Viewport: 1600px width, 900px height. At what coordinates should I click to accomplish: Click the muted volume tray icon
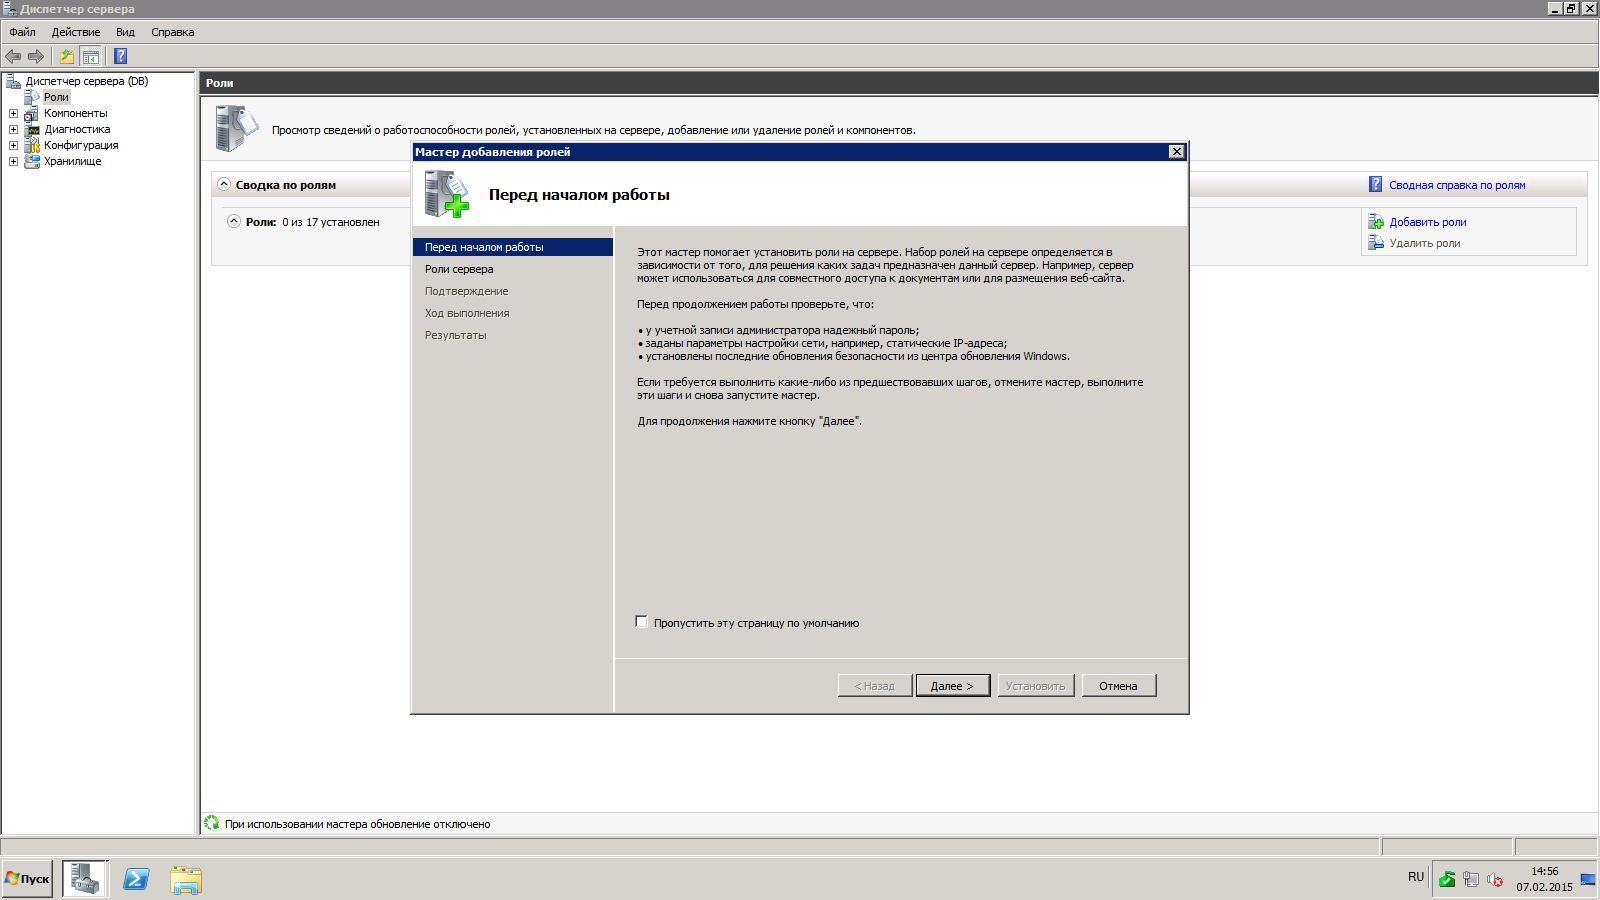1495,880
